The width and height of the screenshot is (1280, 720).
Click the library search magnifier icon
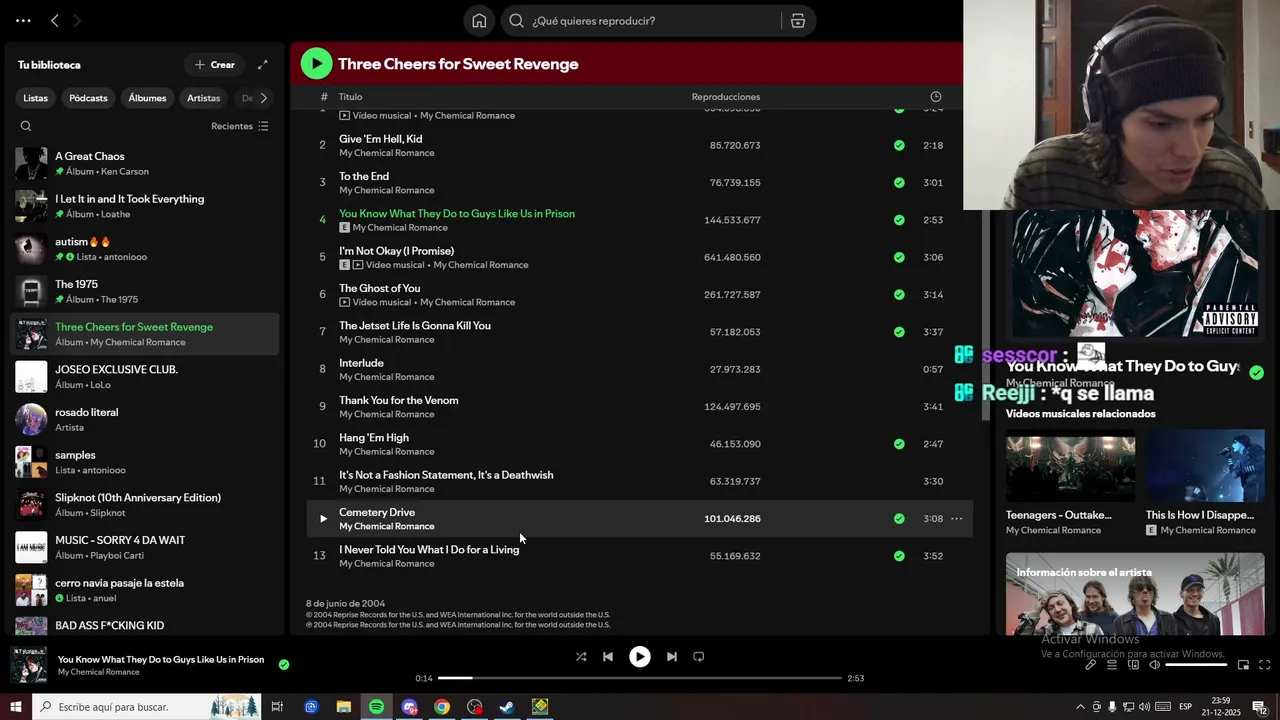point(26,126)
